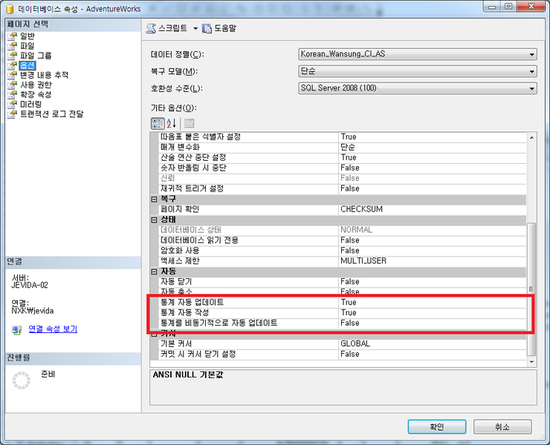
Task: Select the 숫자 반올림 시 중단 row
Action: click(x=342, y=168)
